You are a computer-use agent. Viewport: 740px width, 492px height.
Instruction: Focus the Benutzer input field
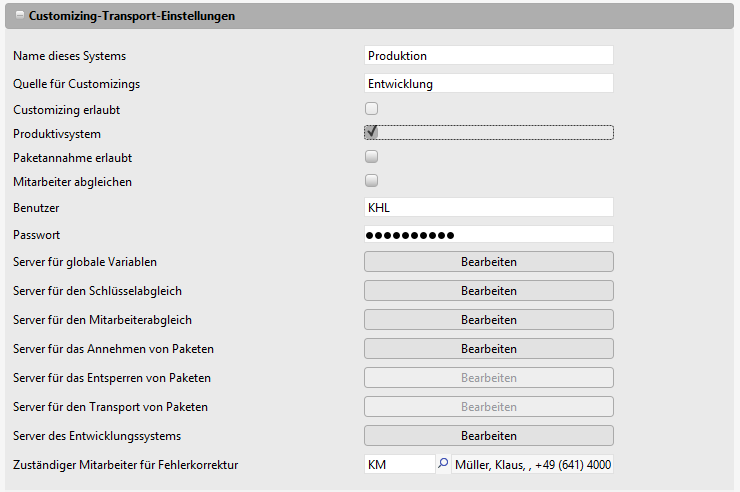pyautogui.click(x=488, y=207)
